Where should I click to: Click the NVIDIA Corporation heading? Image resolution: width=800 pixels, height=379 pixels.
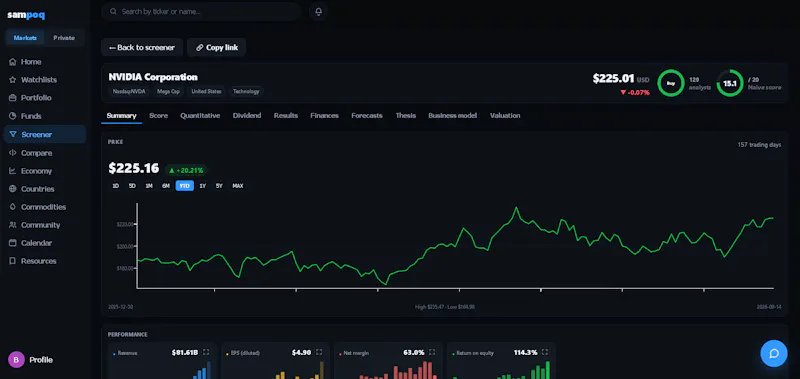click(x=153, y=77)
